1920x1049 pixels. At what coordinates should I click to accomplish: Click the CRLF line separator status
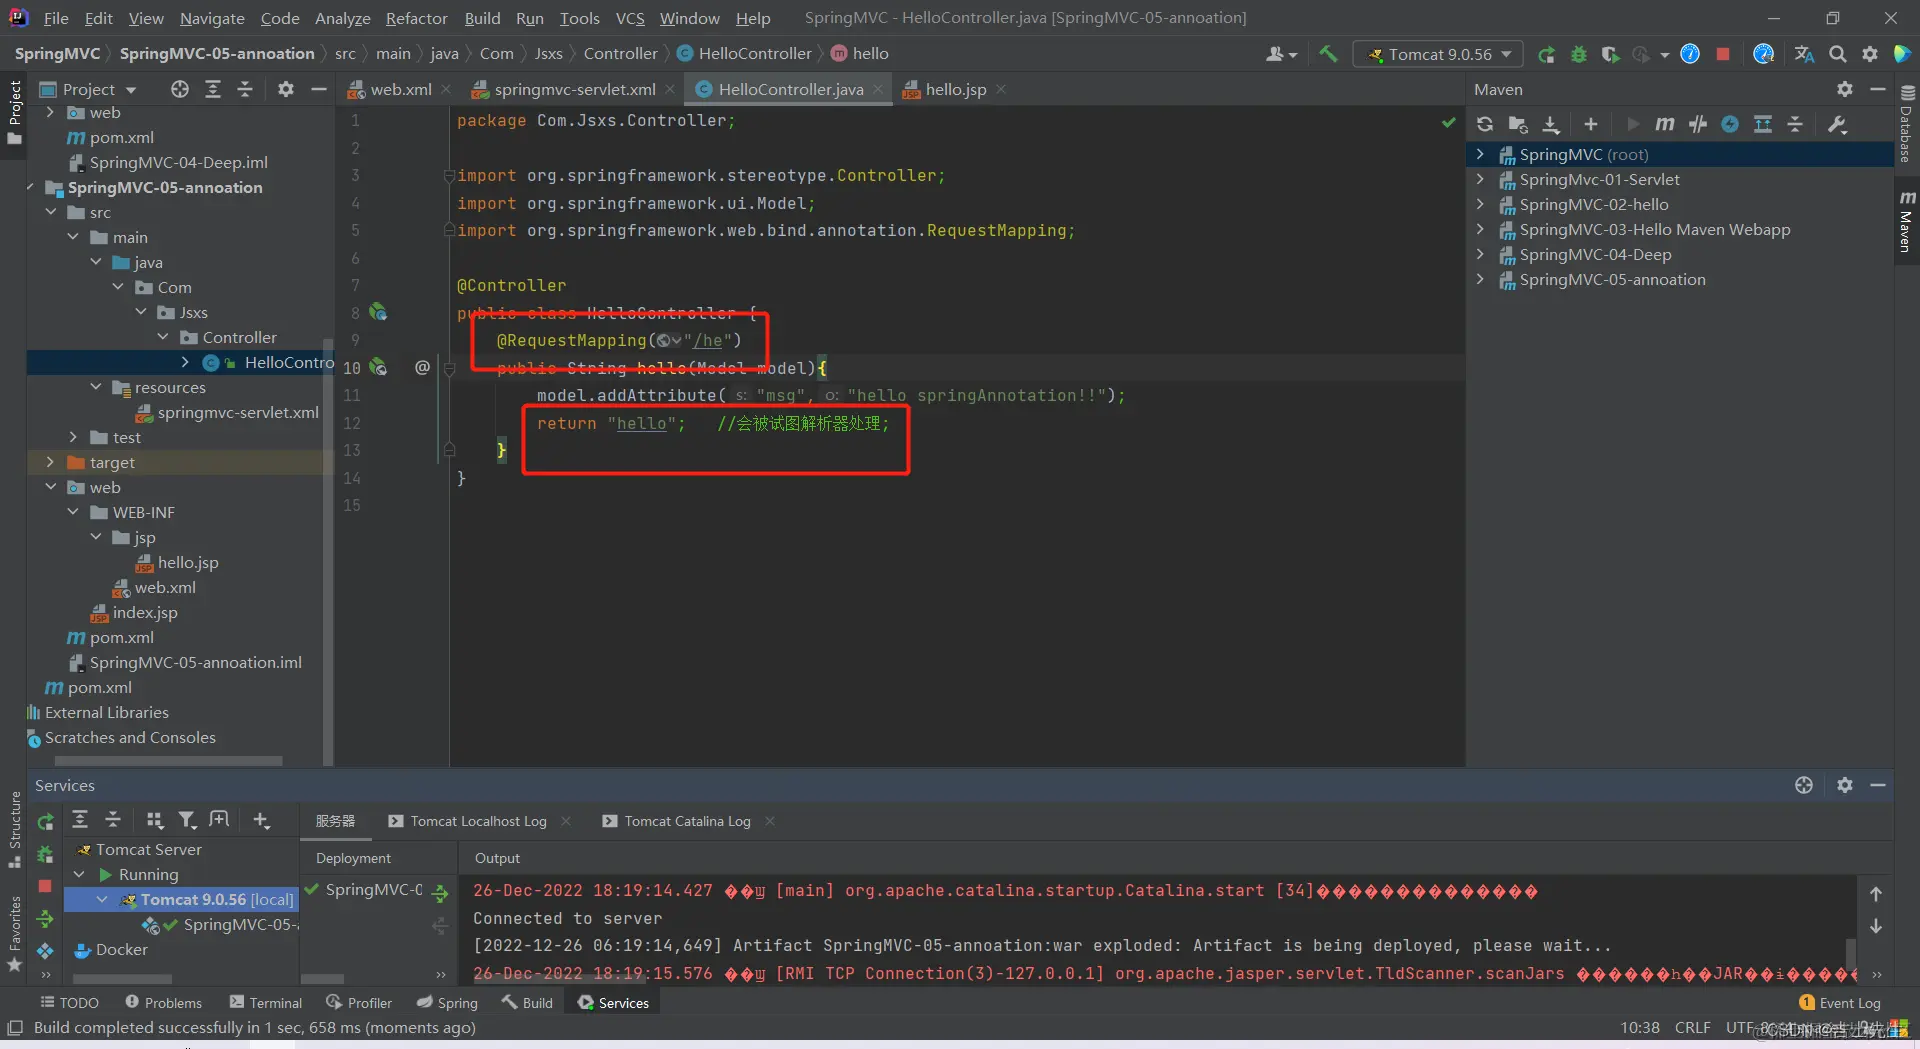tap(1692, 1027)
